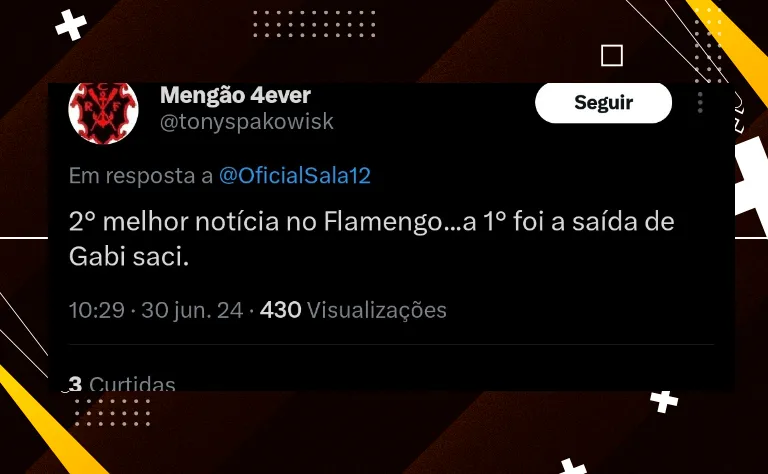Open the Mengão 4ever profile avatar
Image resolution: width=768 pixels, height=474 pixels.
pos(103,113)
